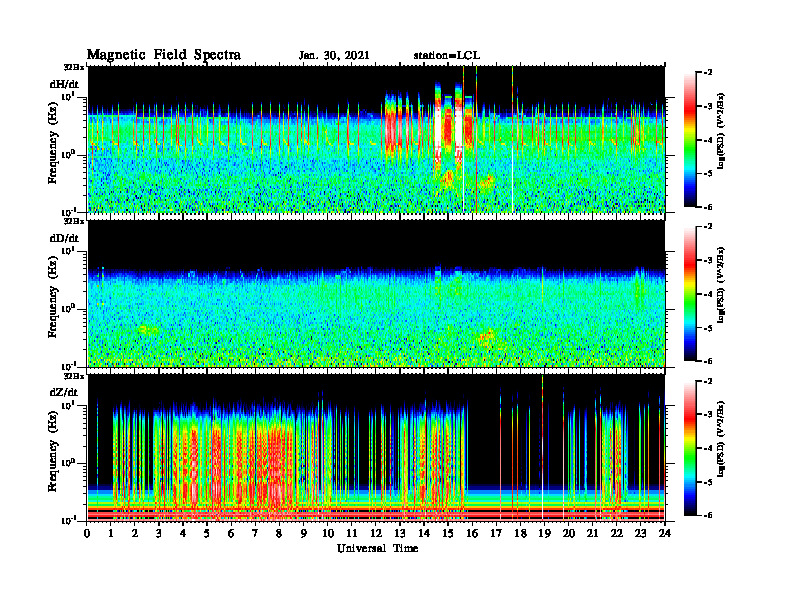Click the color scale bar beside dH/dt panel
The width and height of the screenshot is (792, 612).
tap(690, 140)
